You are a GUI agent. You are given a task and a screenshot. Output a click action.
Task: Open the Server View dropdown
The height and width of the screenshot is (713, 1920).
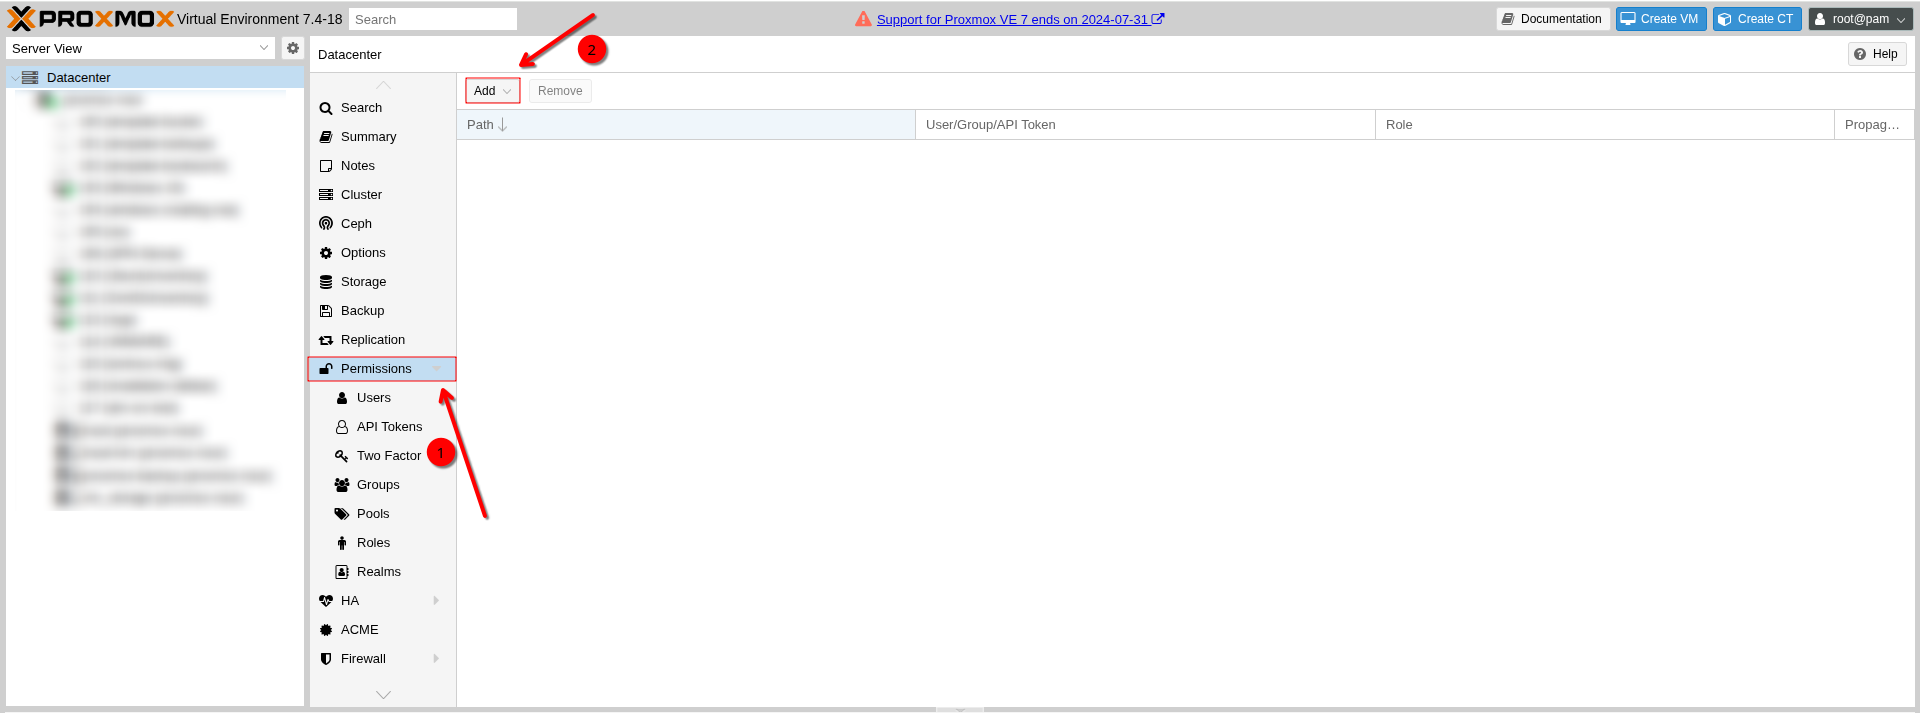tap(140, 48)
